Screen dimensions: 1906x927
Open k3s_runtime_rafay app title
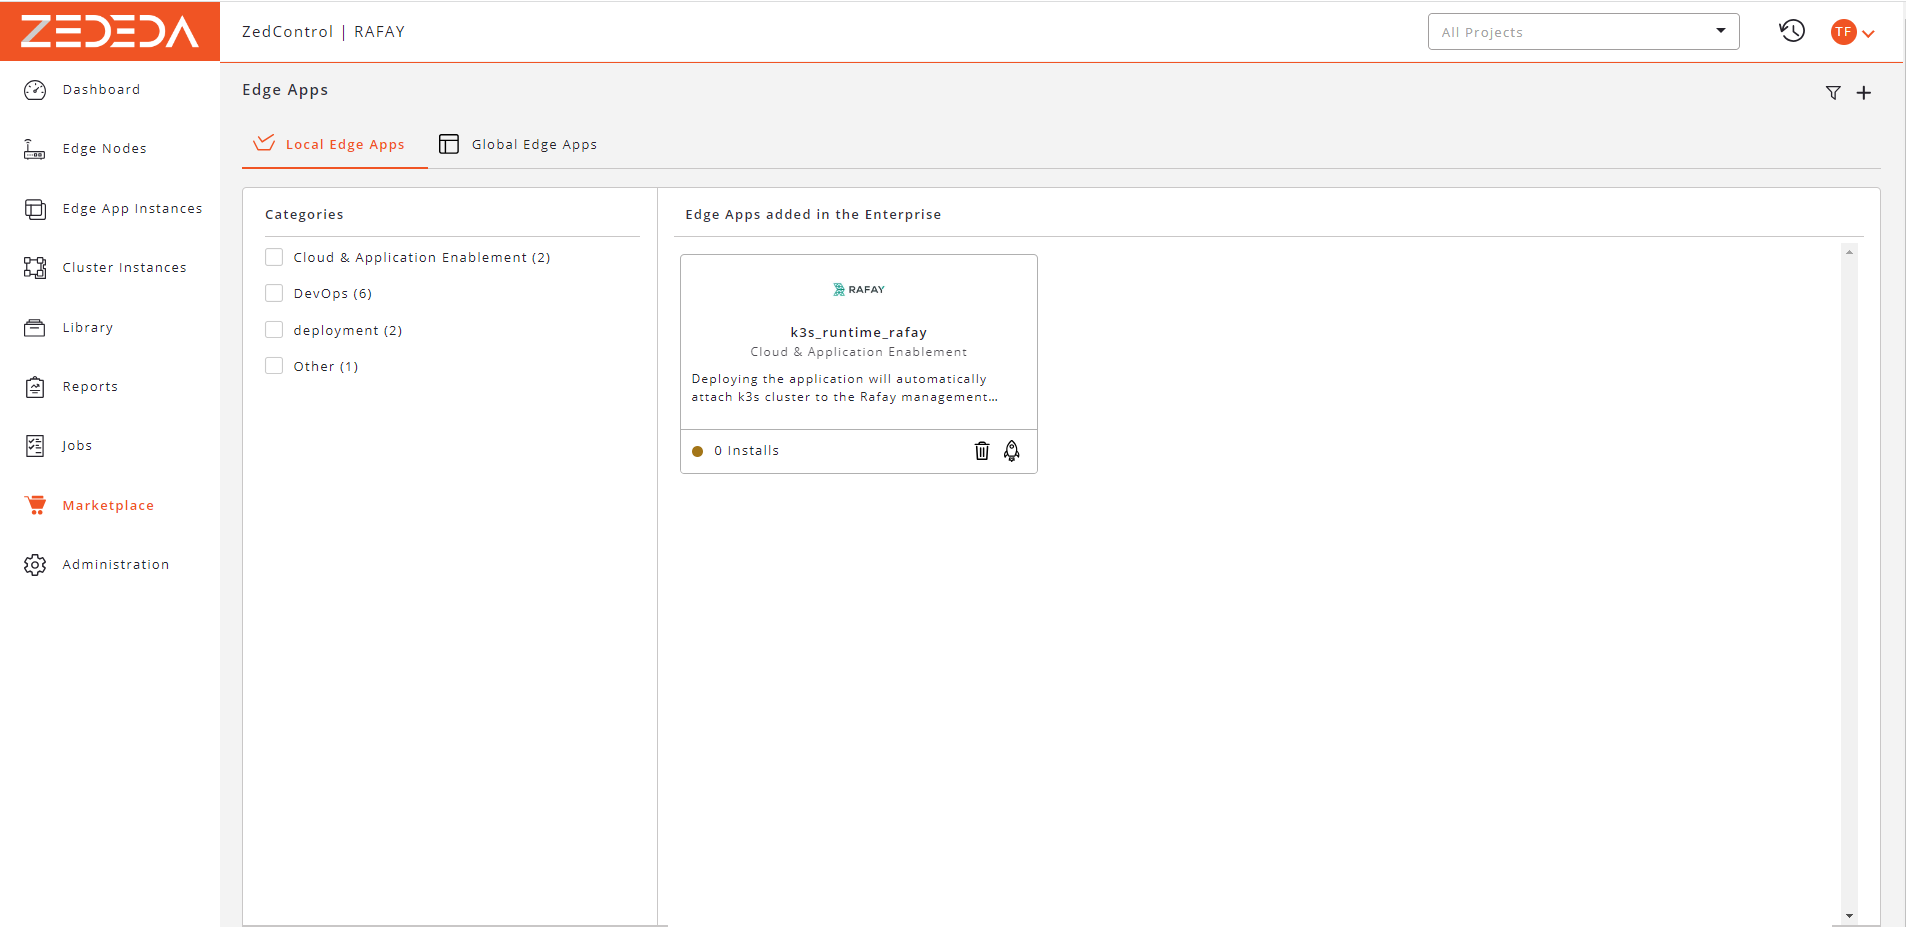859,332
